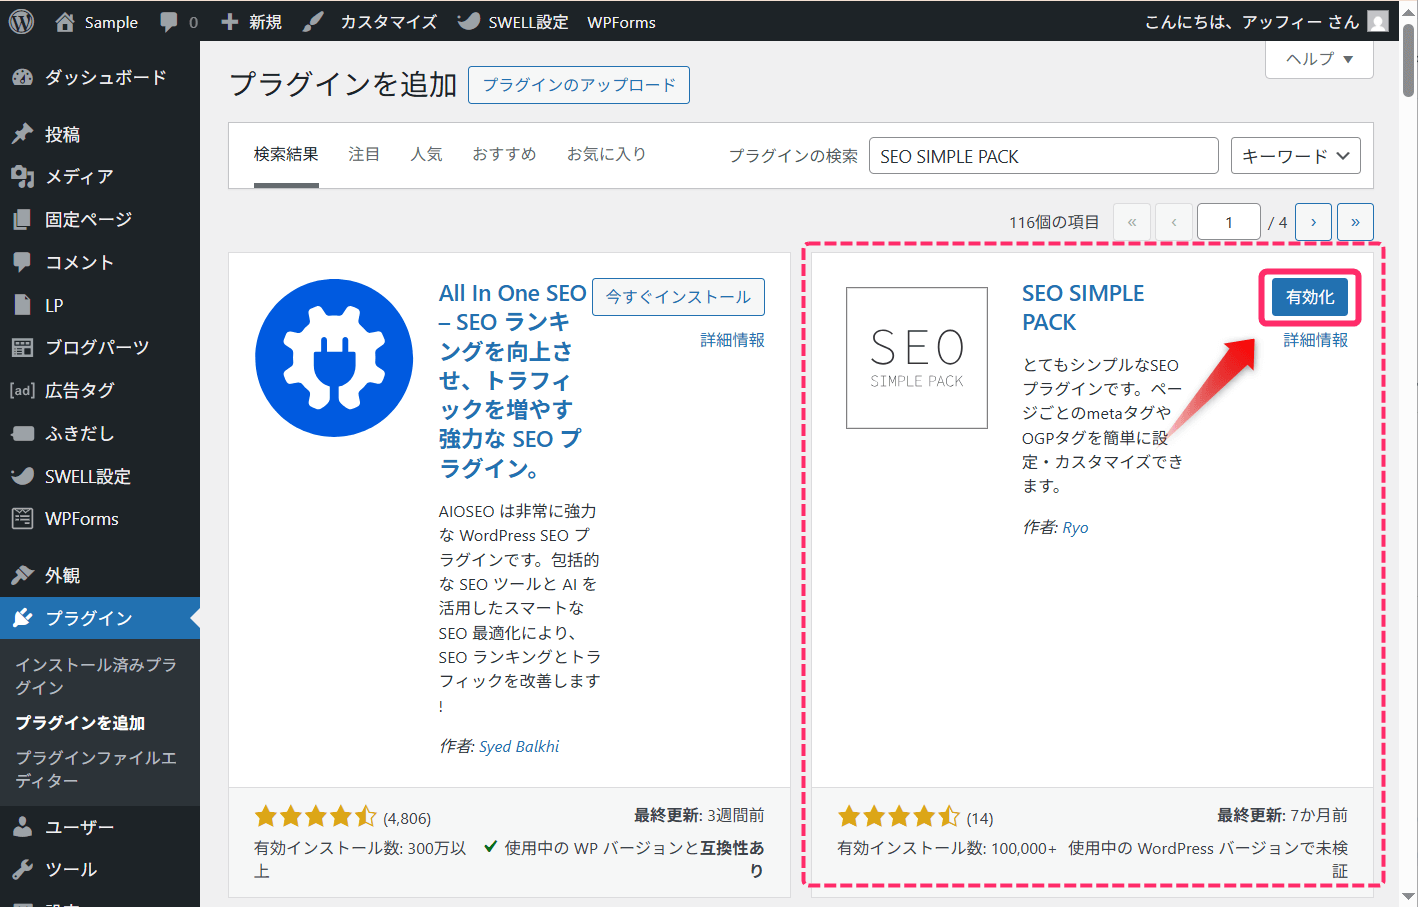Visit author Ryo's profile link
Screen dimensions: 1418x907
(1074, 527)
